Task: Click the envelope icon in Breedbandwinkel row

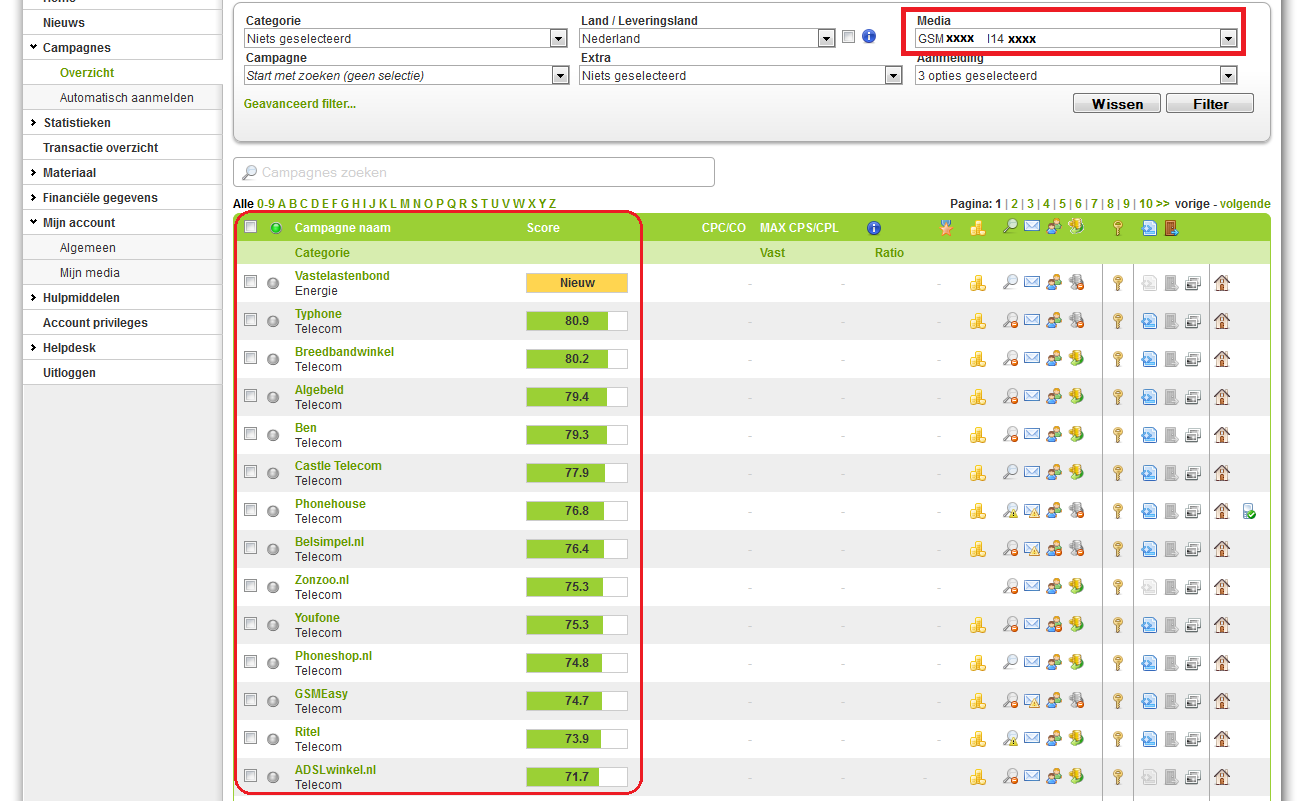Action: click(1032, 359)
